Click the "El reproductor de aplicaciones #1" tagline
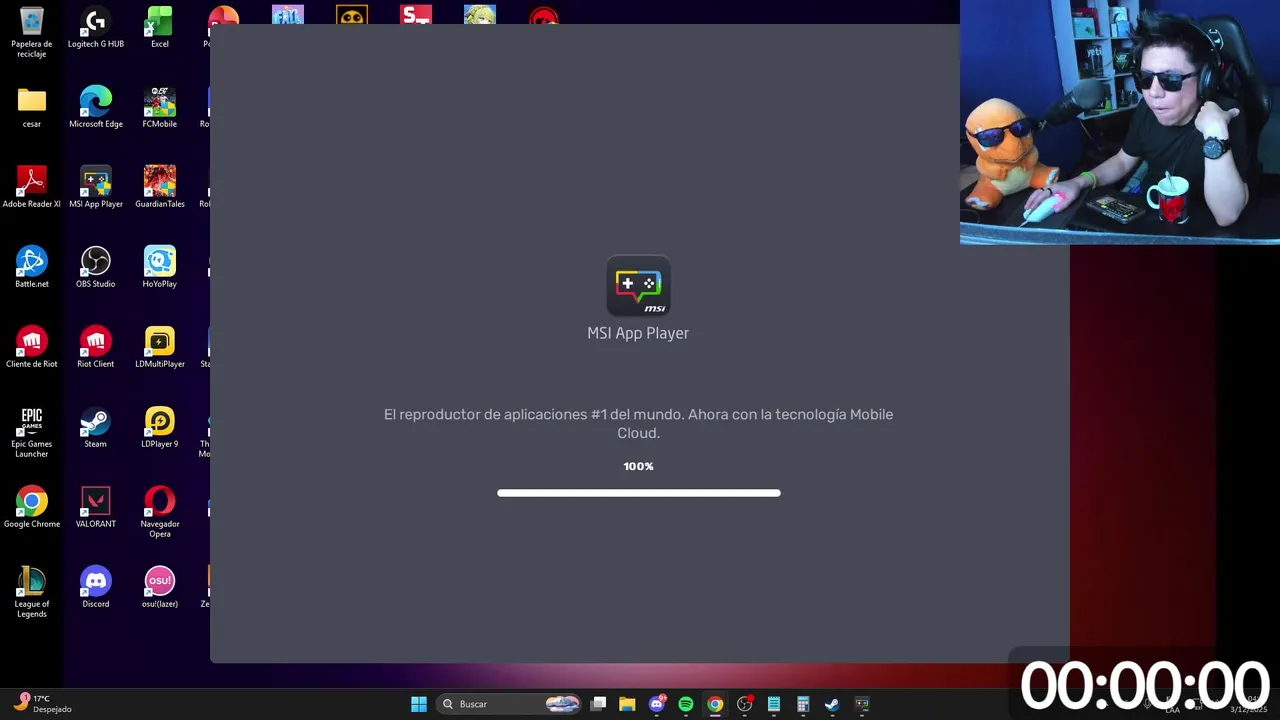This screenshot has width=1280, height=720. (x=638, y=423)
